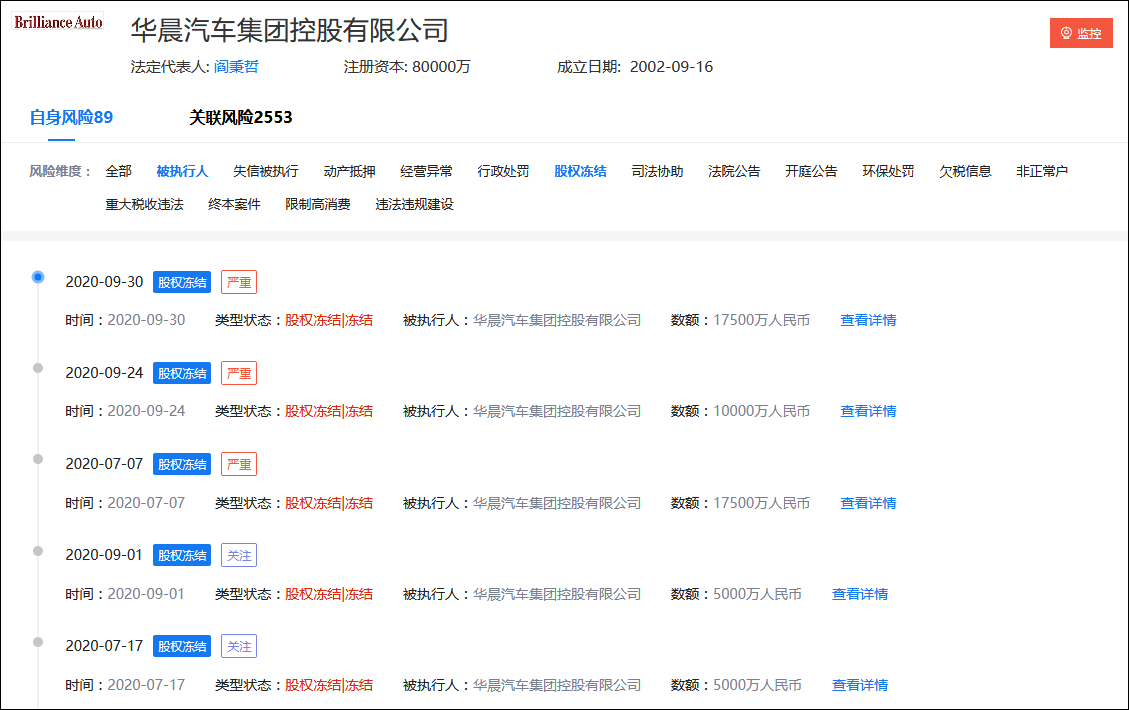1129x710 pixels.
Task: Click the 关注 tag on 2020-09-01 entry
Action: (x=239, y=555)
